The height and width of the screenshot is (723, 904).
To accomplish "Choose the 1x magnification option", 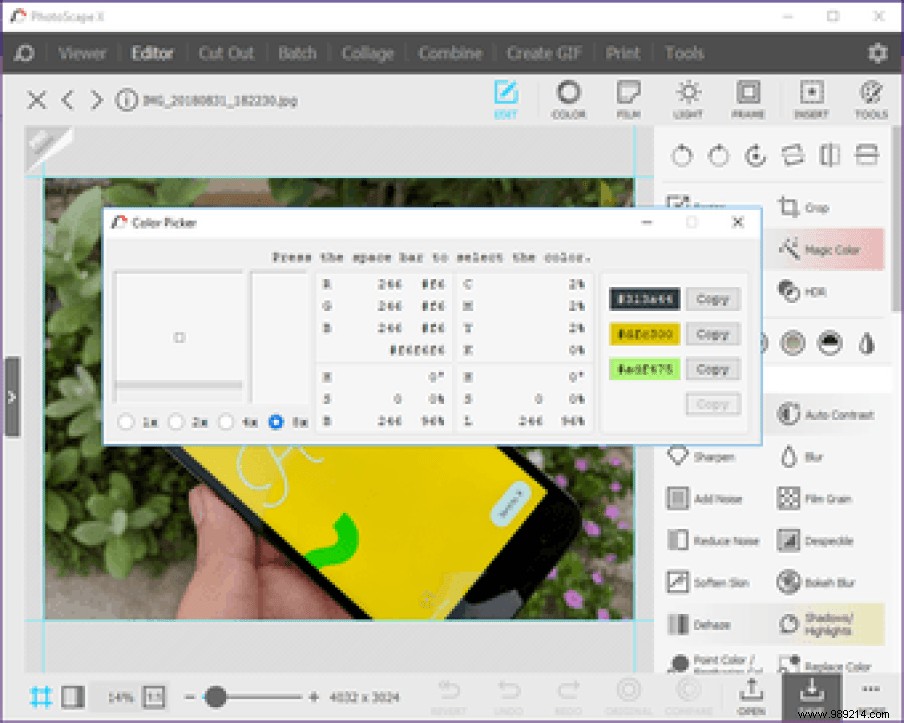I will [x=126, y=422].
